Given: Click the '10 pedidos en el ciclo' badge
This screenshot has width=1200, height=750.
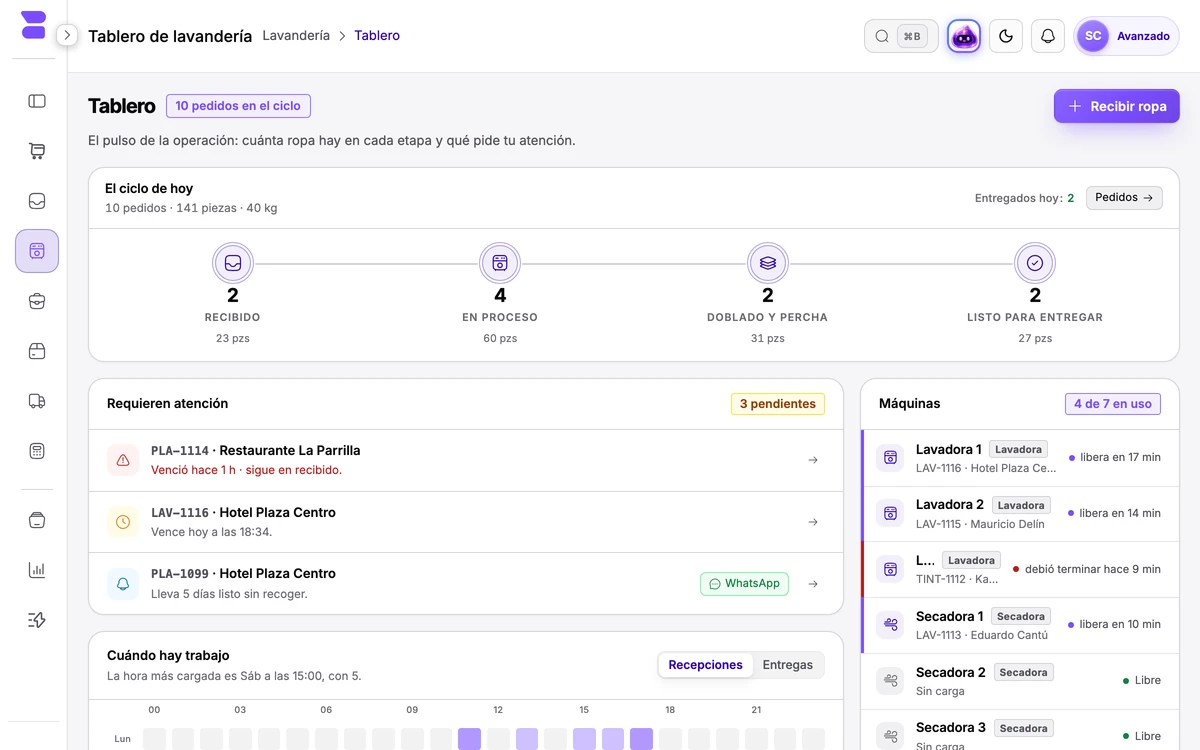Looking at the screenshot, I should 238,106.
